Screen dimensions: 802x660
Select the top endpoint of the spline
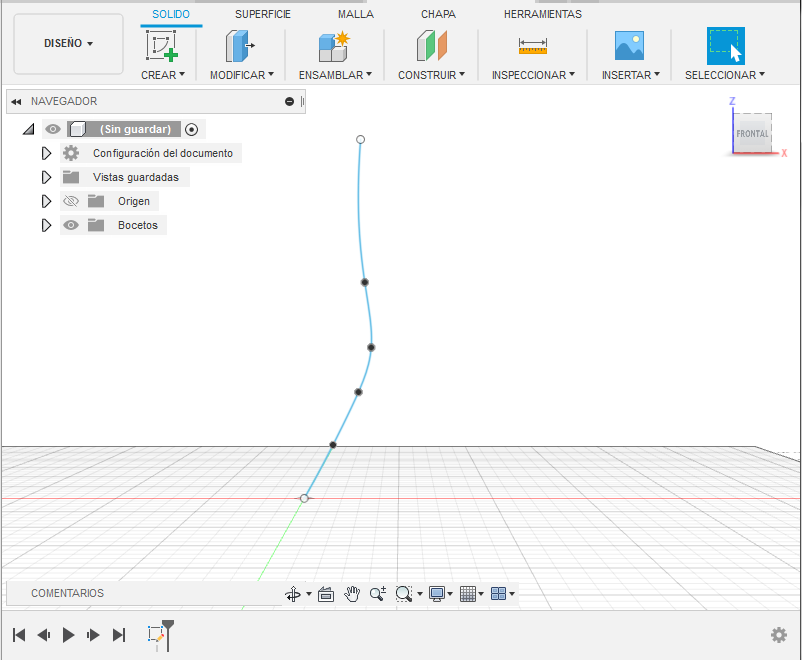click(361, 140)
